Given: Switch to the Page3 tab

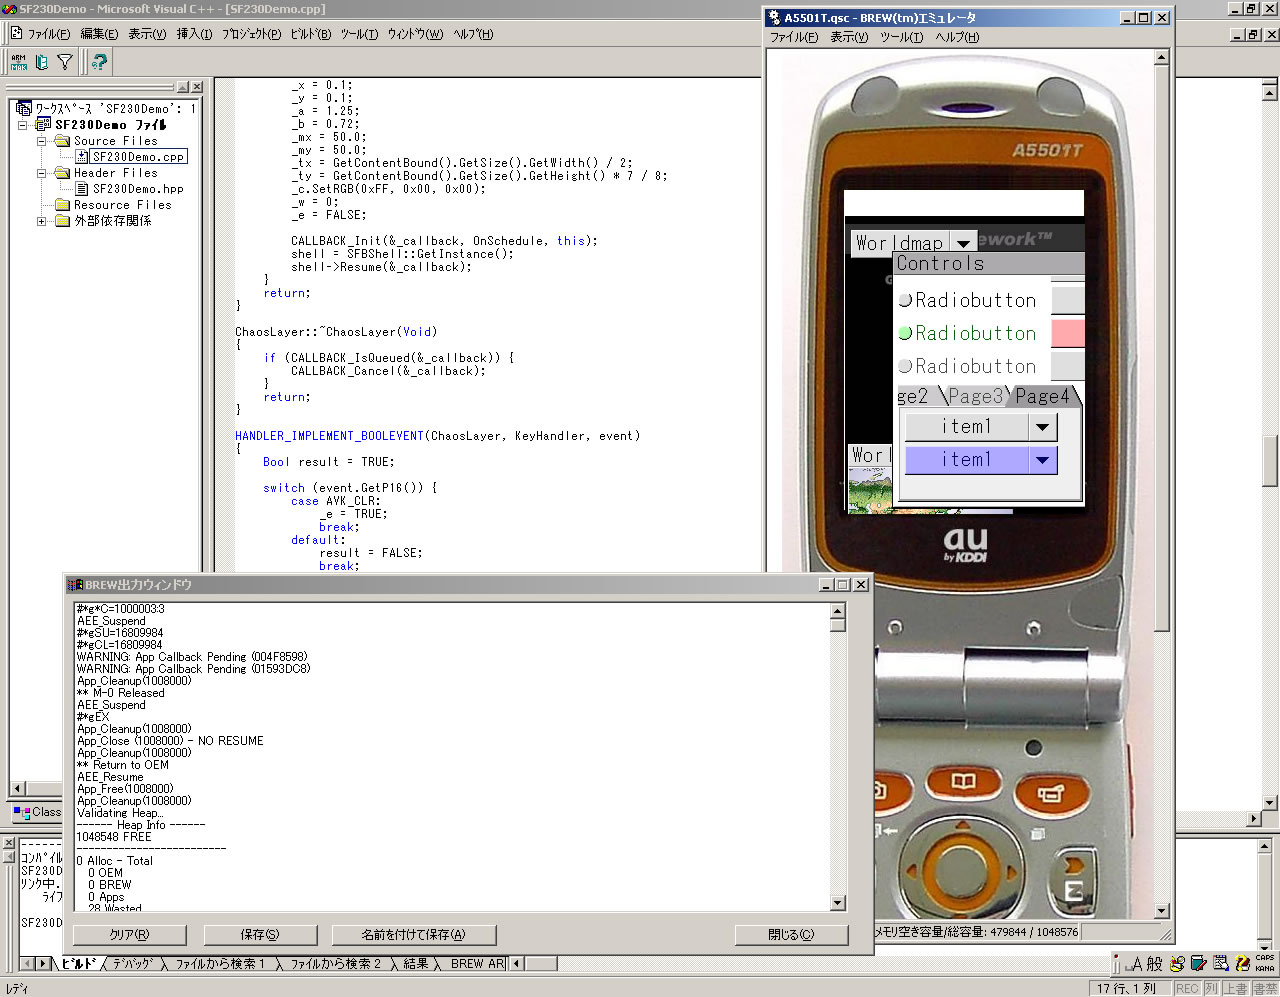Looking at the screenshot, I should click(974, 396).
